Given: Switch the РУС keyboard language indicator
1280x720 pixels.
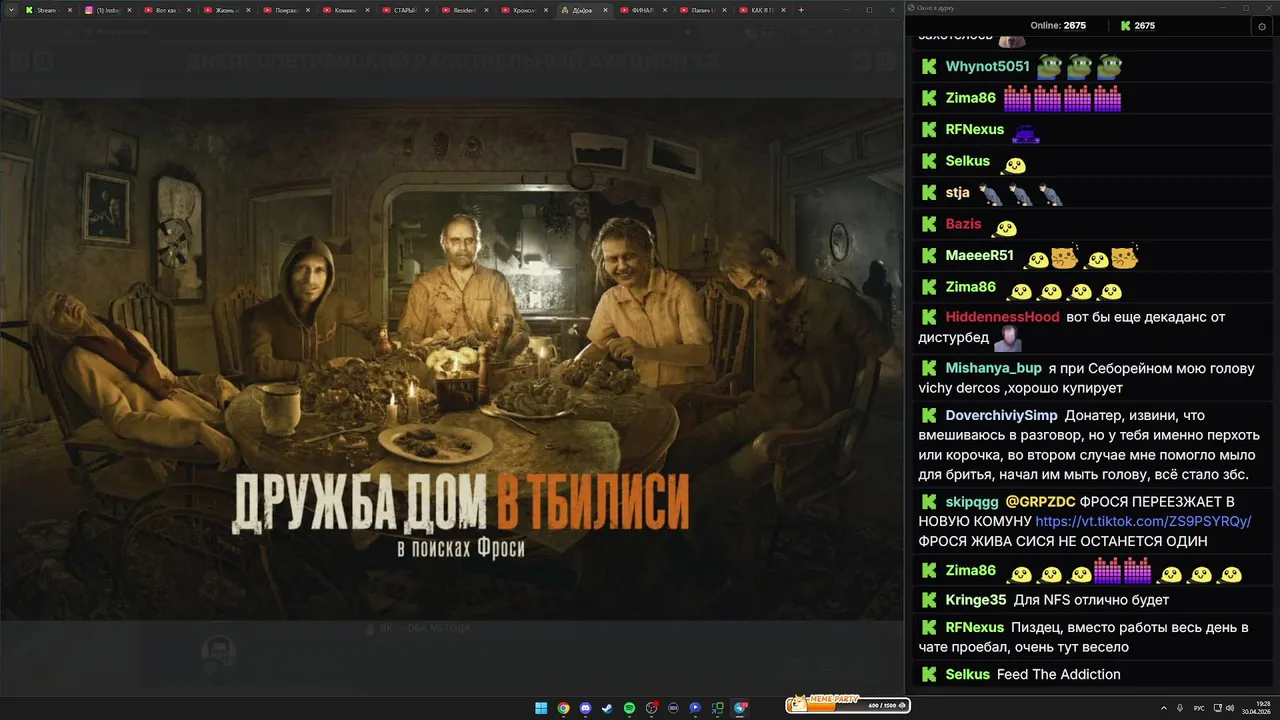Looking at the screenshot, I should coord(1199,708).
